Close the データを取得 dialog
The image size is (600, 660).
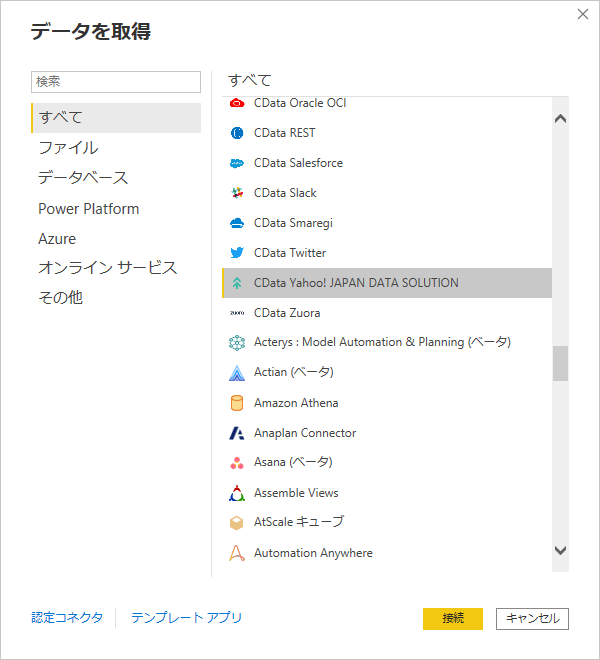click(583, 14)
